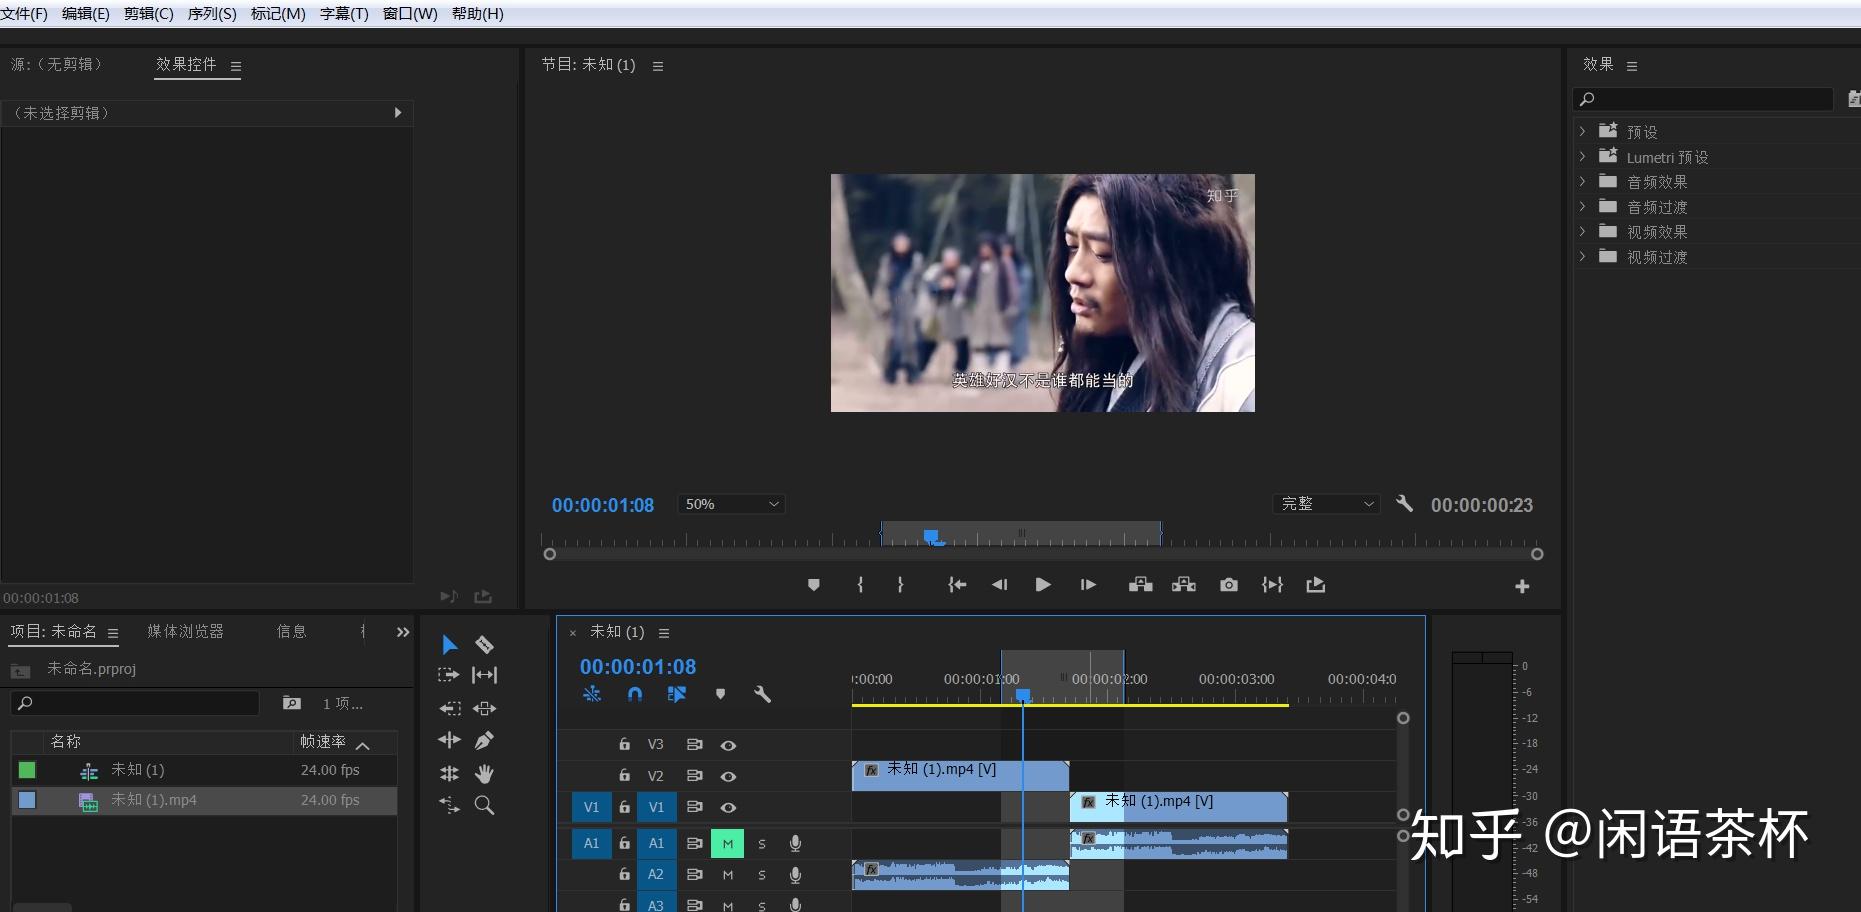Image resolution: width=1861 pixels, height=912 pixels.
Task: Click the Mark In brace button
Action: tap(860, 585)
